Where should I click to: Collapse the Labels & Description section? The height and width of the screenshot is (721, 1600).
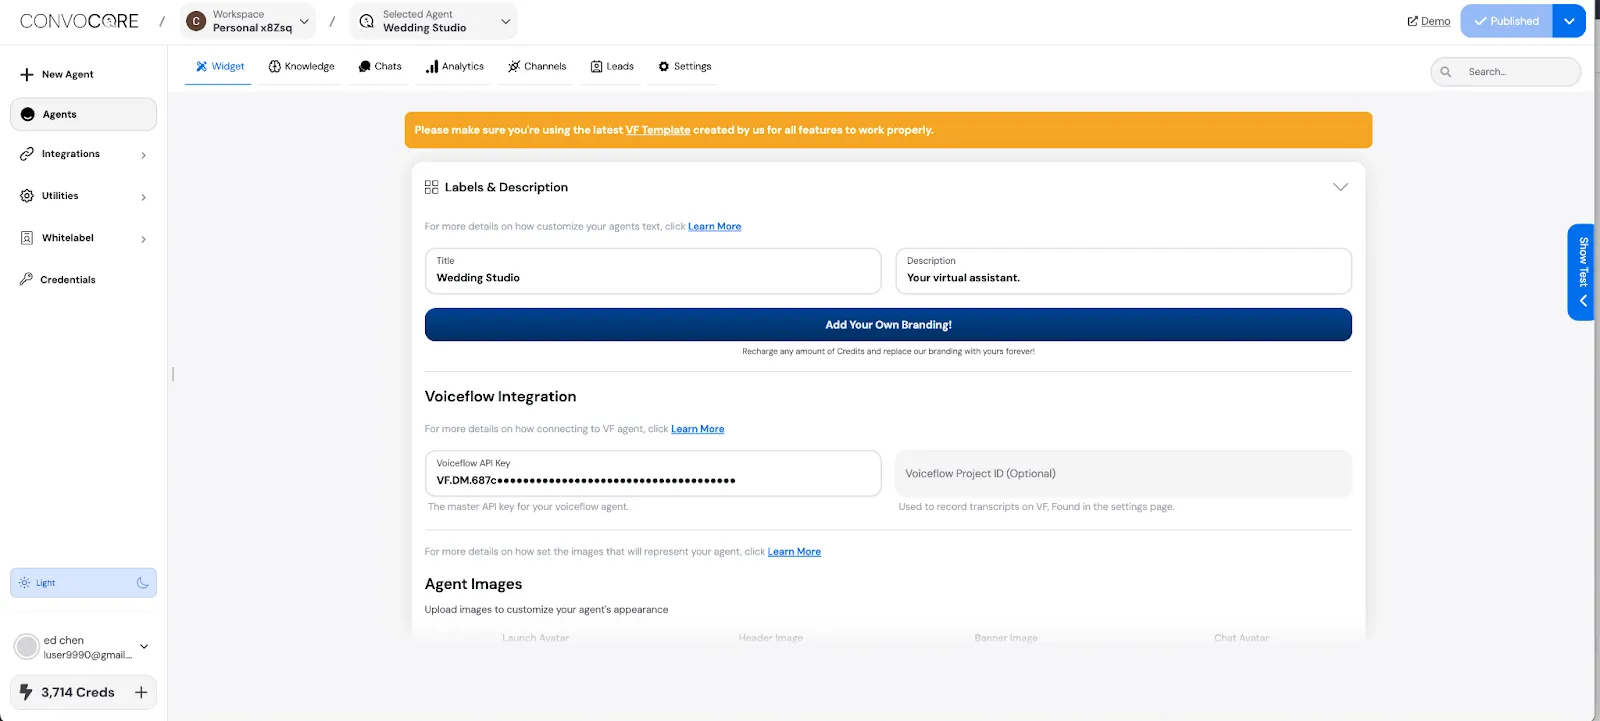[1340, 187]
